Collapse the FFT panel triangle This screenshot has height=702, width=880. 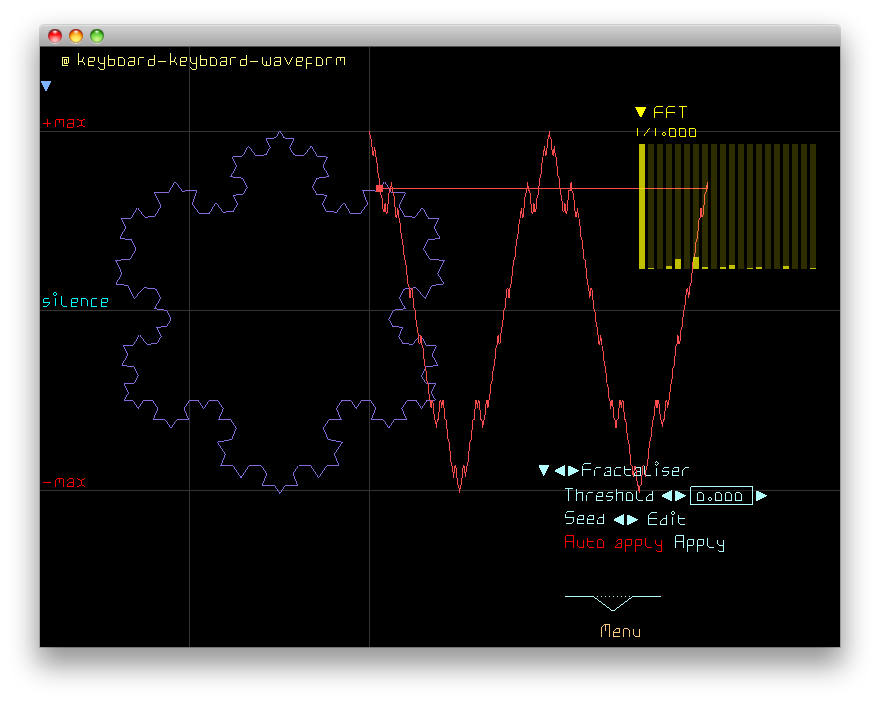coord(641,113)
